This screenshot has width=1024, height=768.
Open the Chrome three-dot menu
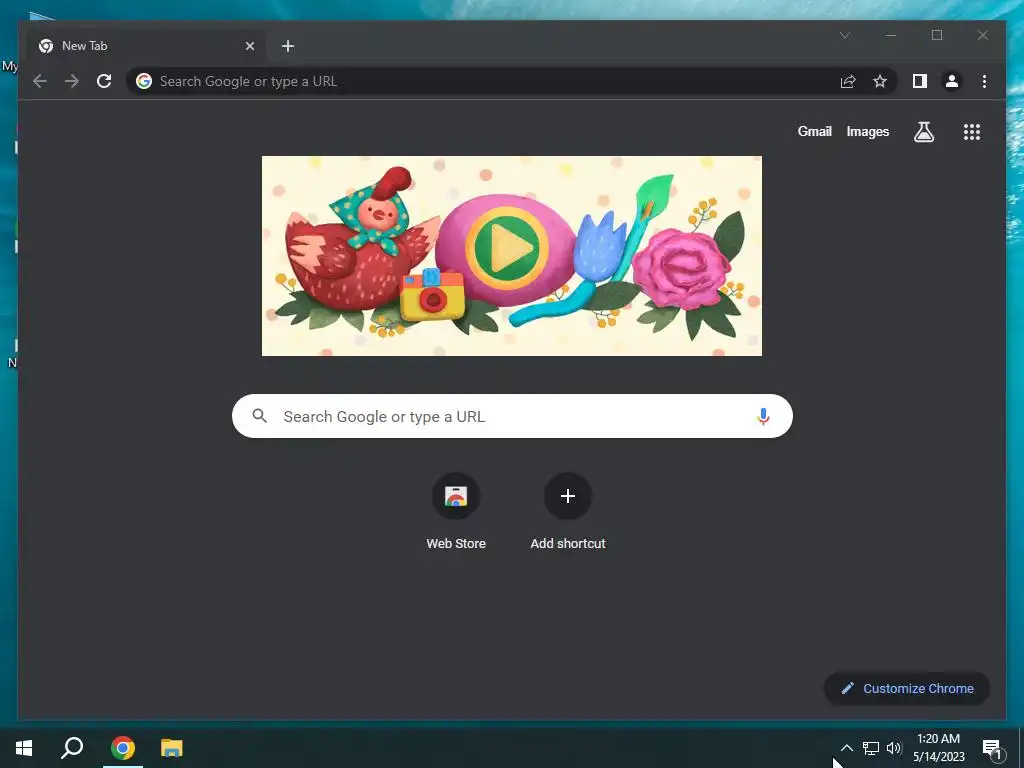(x=984, y=81)
